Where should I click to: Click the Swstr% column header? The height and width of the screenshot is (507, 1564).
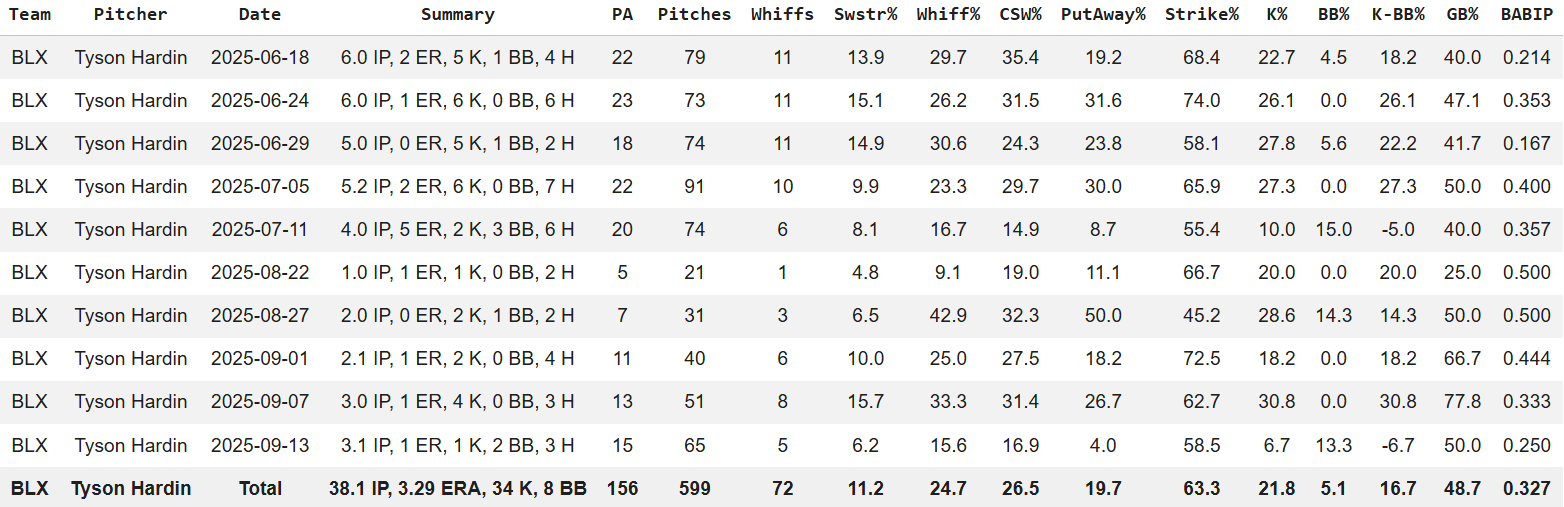pyautogui.click(x=865, y=15)
